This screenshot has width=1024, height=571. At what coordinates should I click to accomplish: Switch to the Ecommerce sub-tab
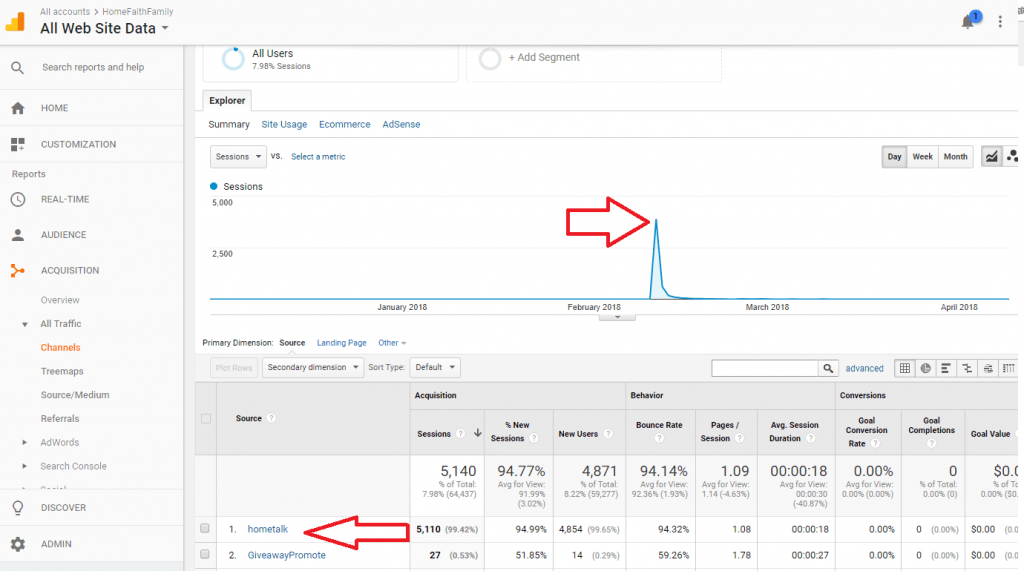[344, 124]
